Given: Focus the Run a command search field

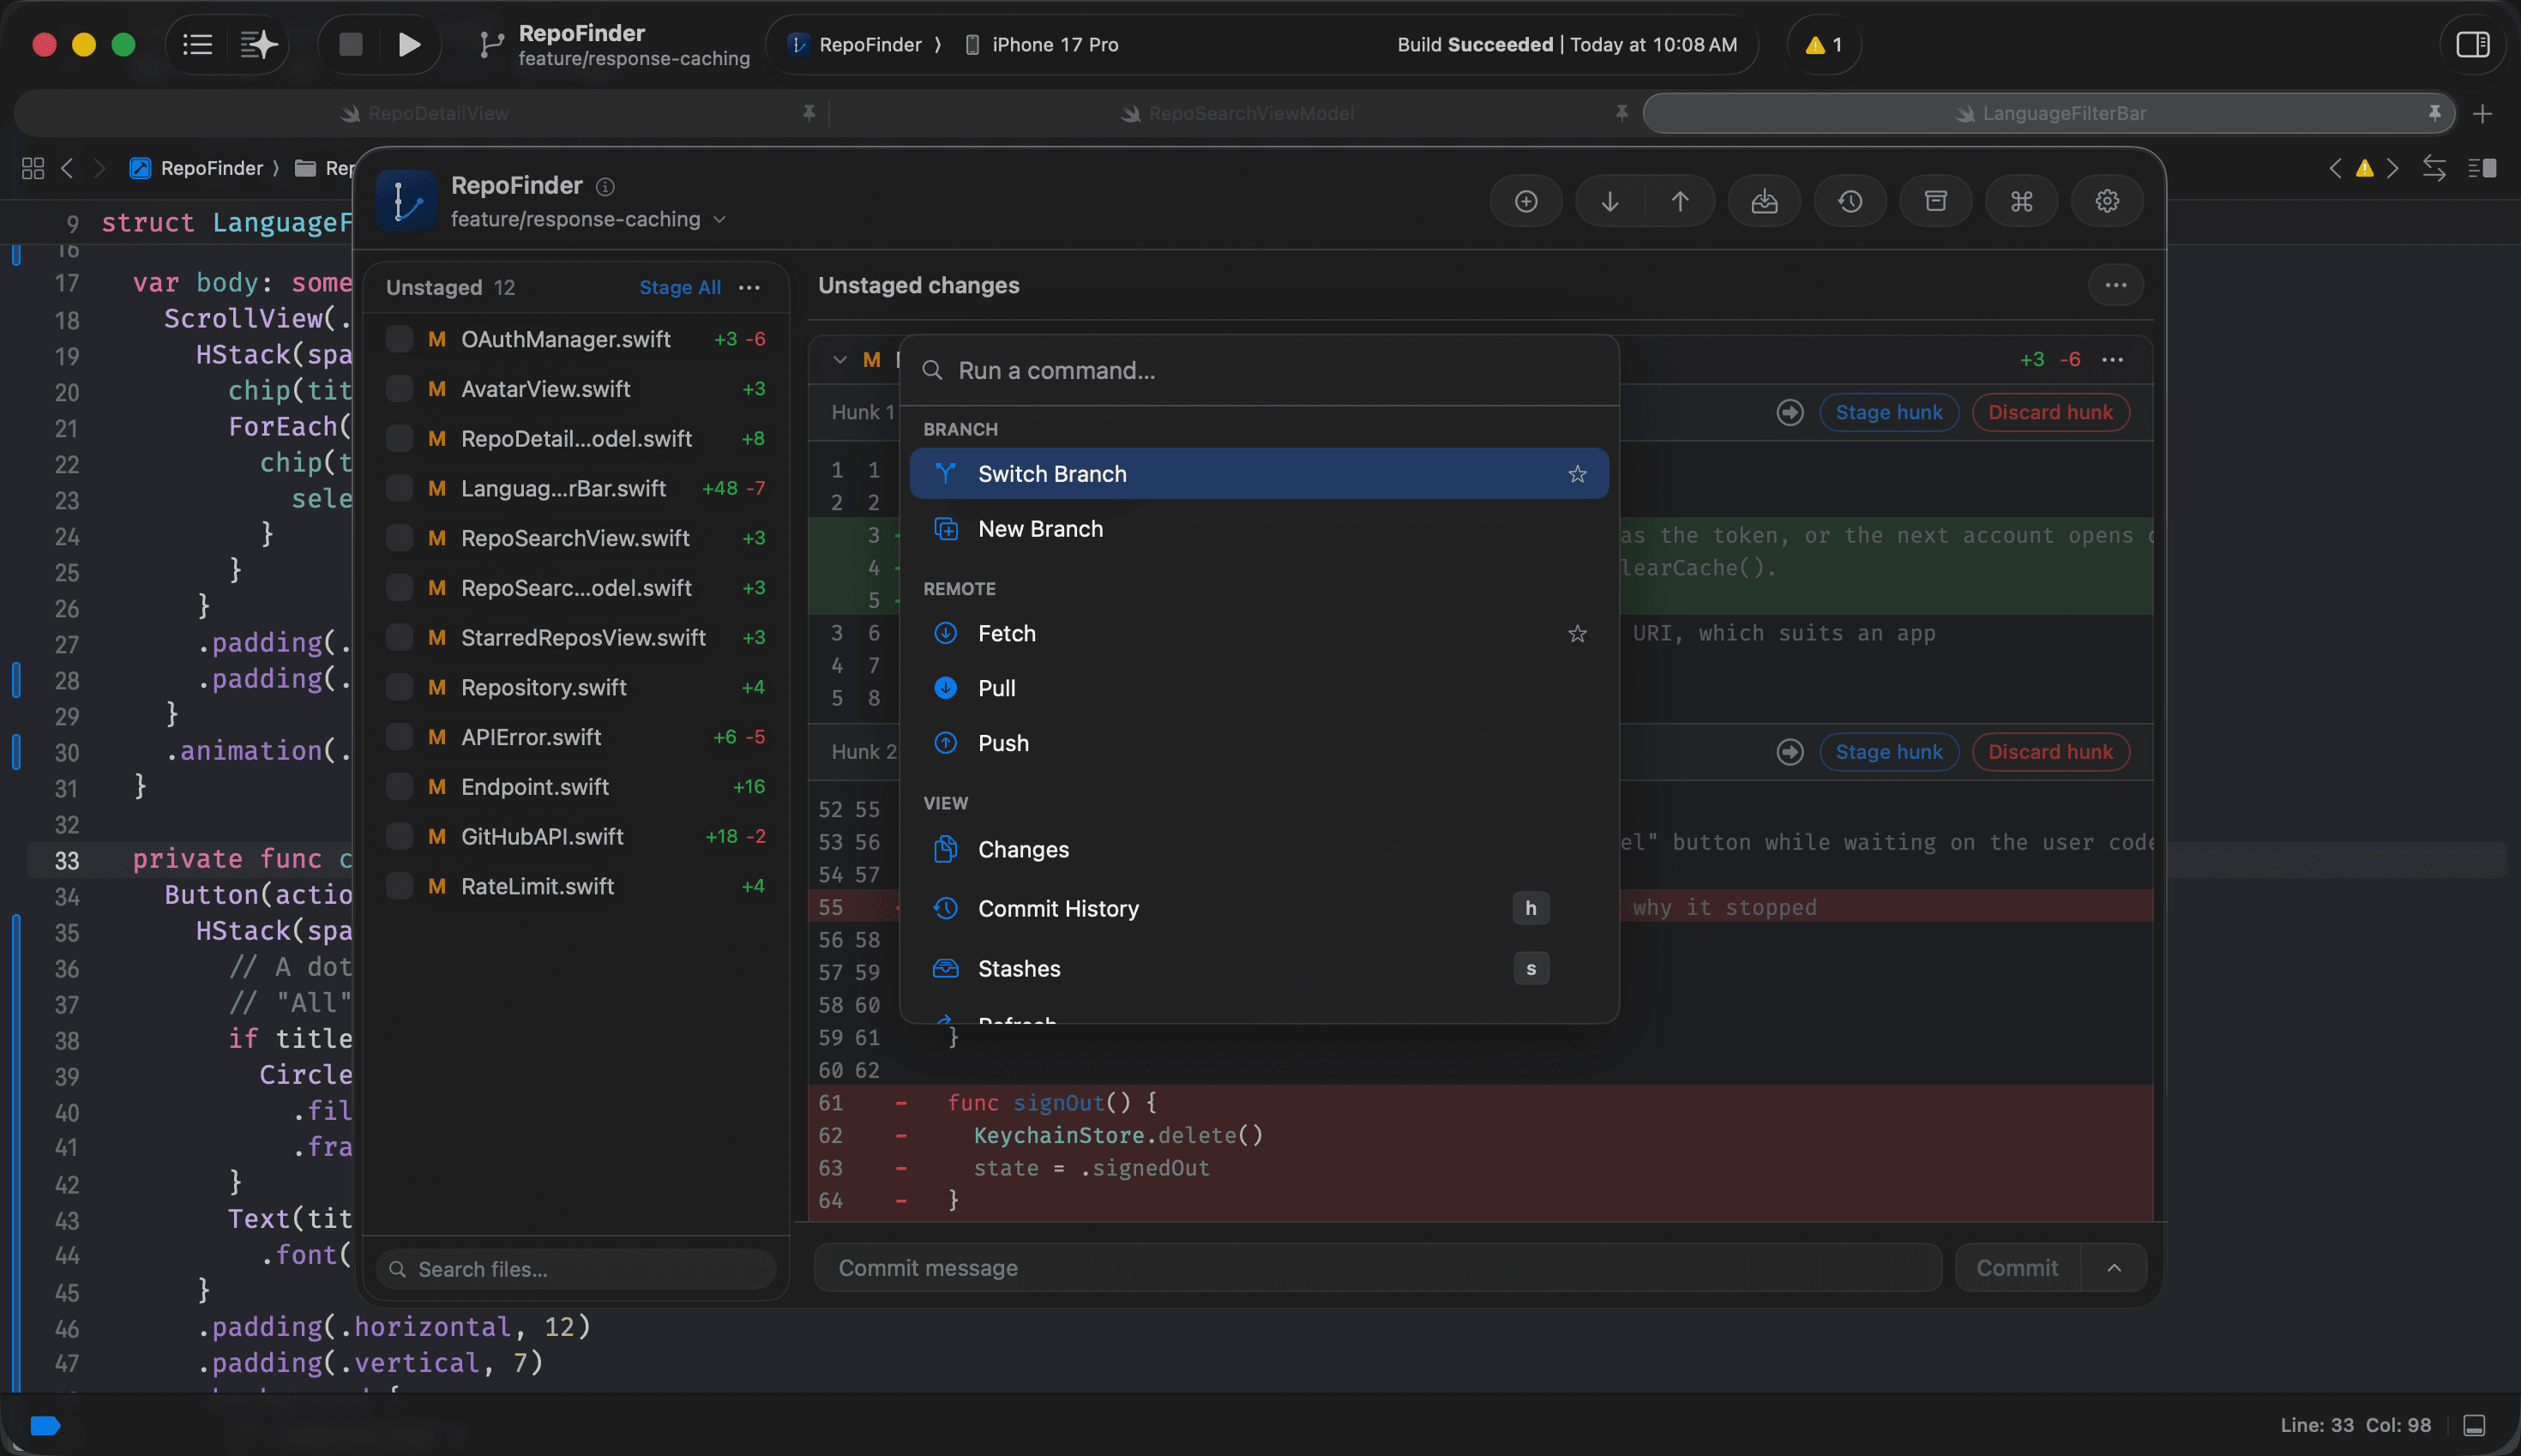Looking at the screenshot, I should [1258, 370].
